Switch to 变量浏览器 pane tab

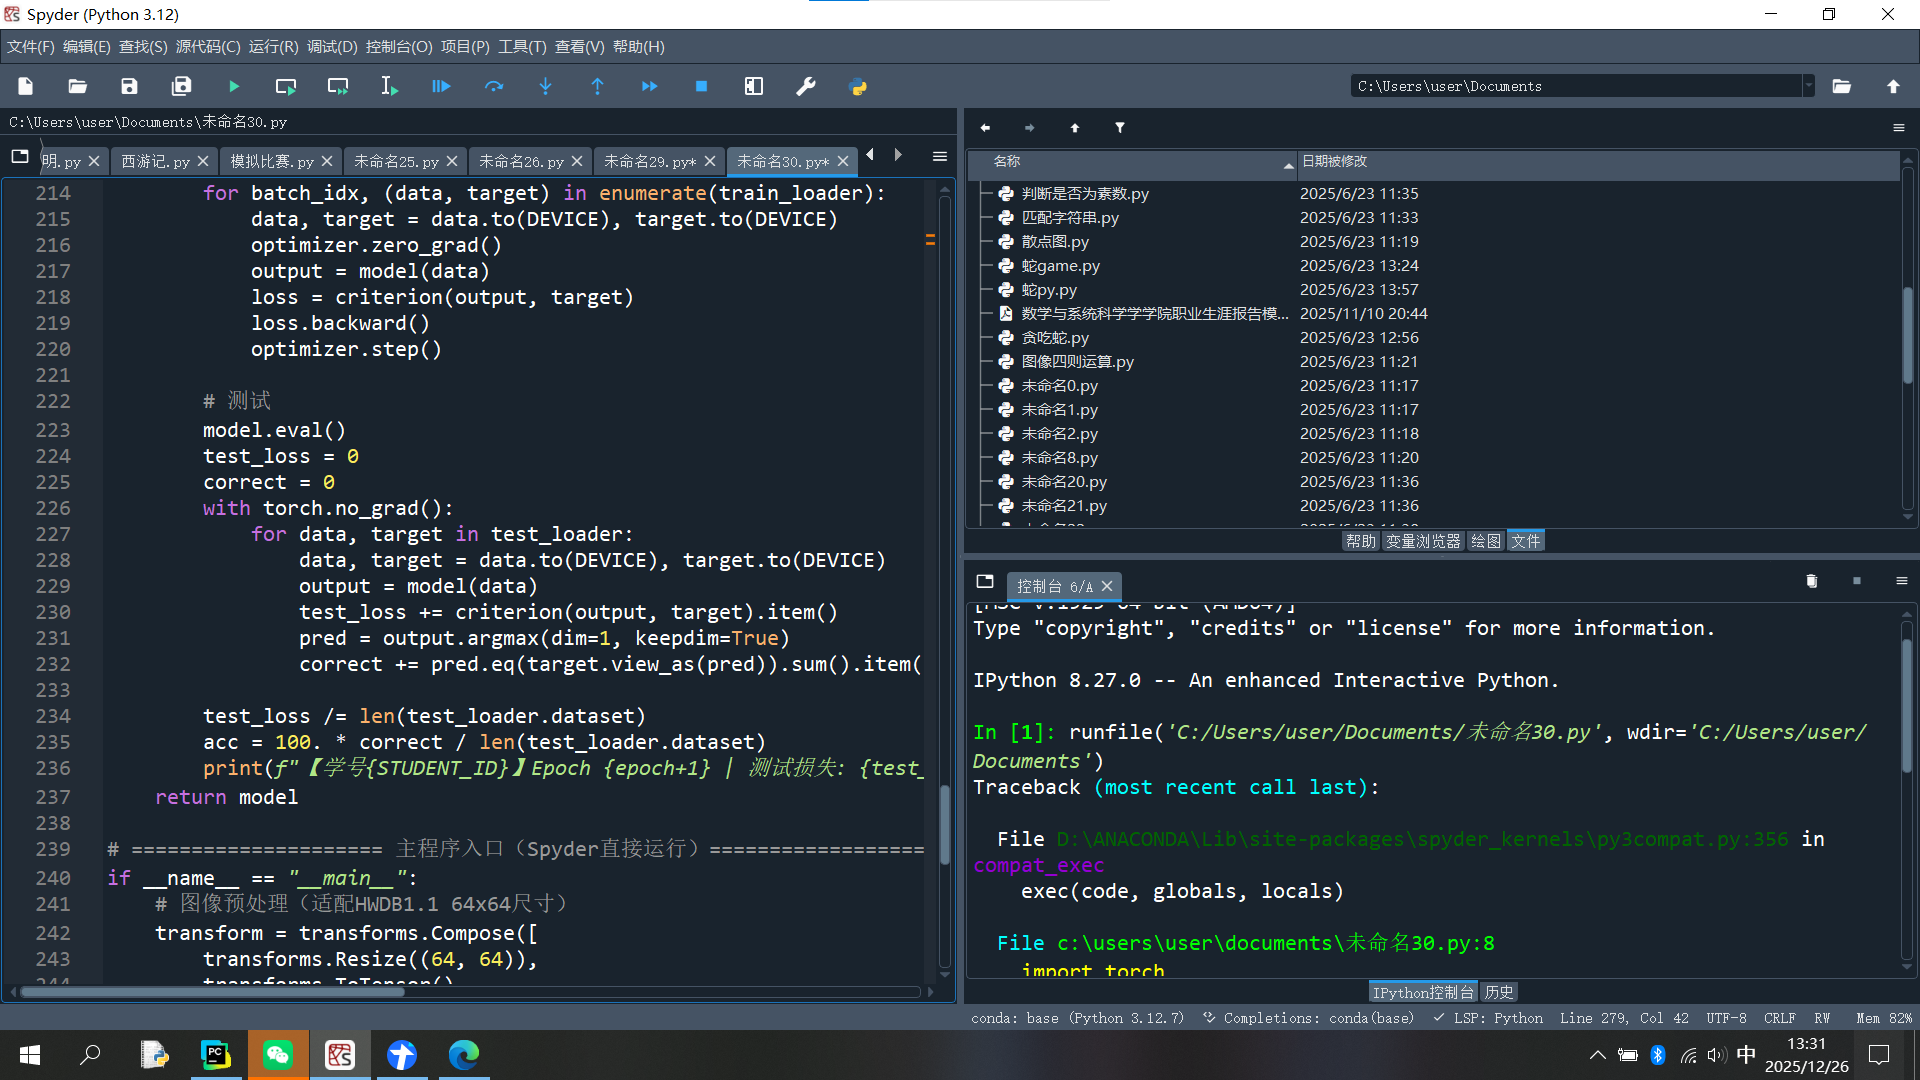pyautogui.click(x=1423, y=541)
